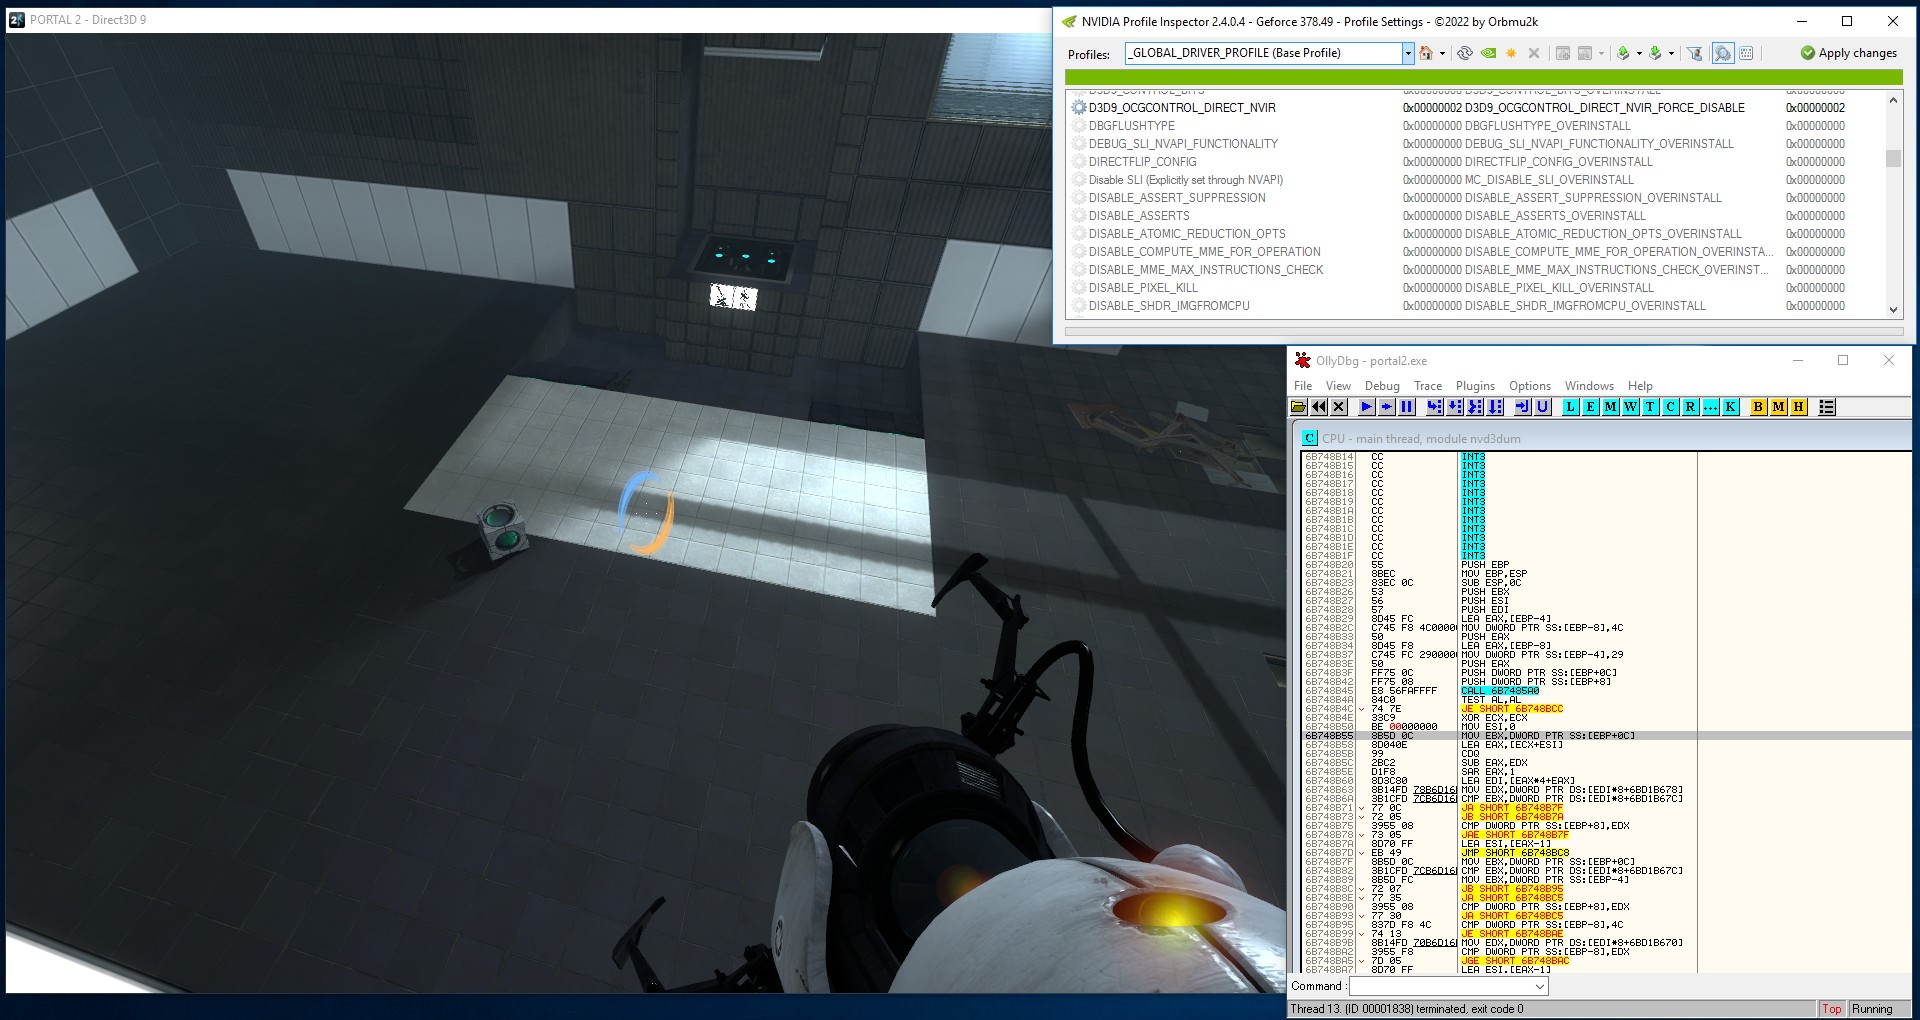This screenshot has width=1920, height=1020.
Task: Click the Open file folder icon in OllyDbg
Action: coord(1298,407)
